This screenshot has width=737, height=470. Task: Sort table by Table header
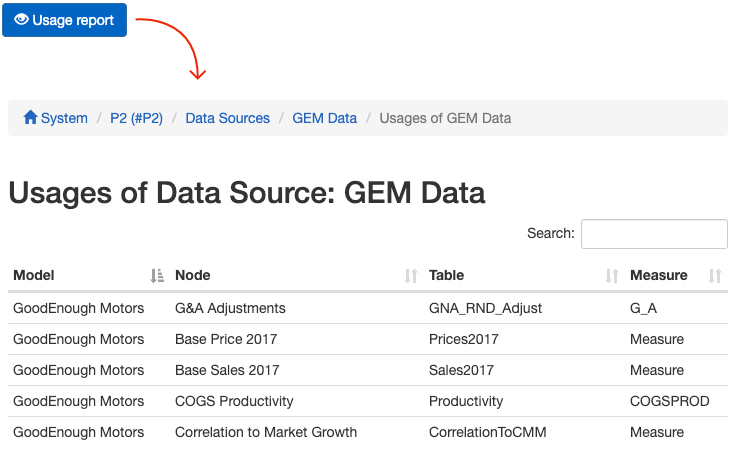tap(446, 275)
